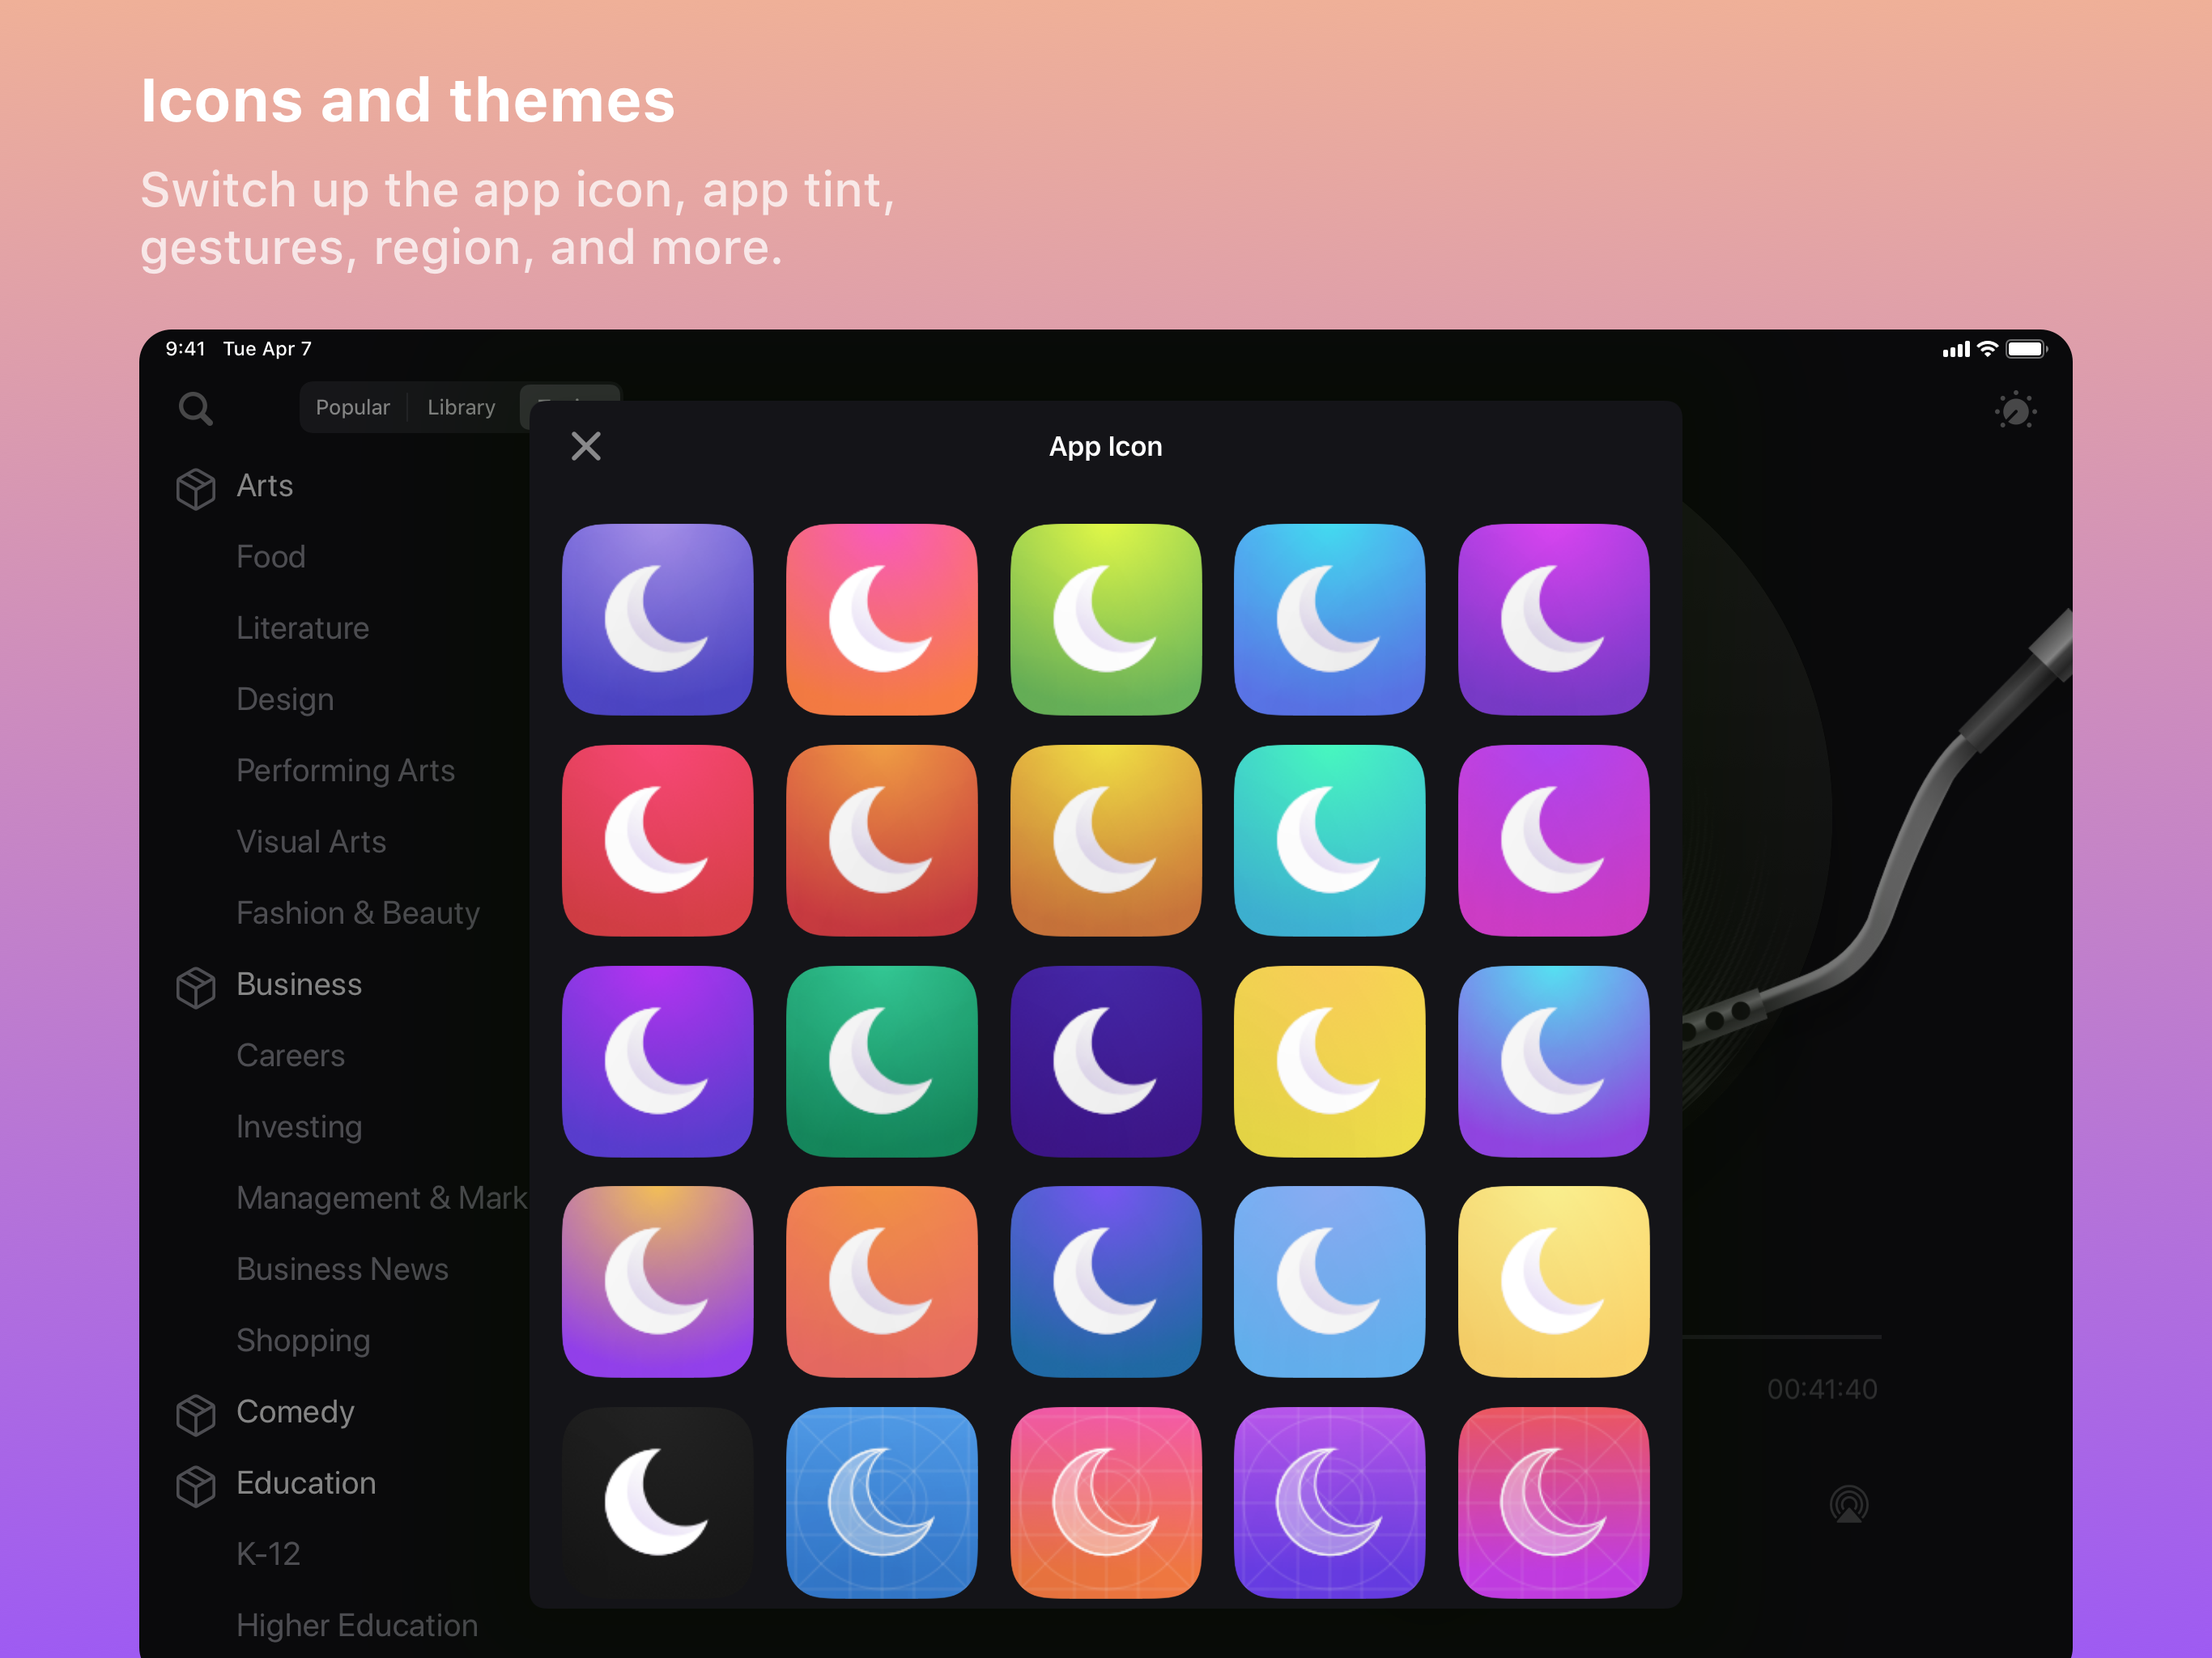The image size is (2212, 1658).
Task: Select the teal moon app icon
Action: 1329,840
